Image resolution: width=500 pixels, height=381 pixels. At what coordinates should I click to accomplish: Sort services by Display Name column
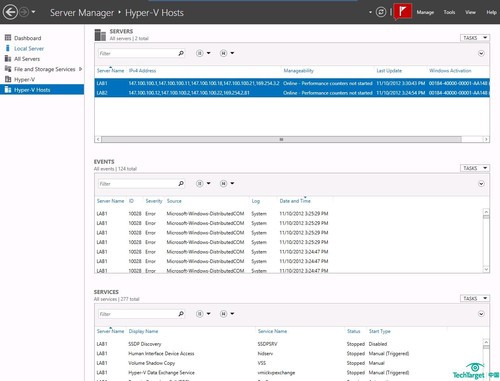tap(143, 331)
